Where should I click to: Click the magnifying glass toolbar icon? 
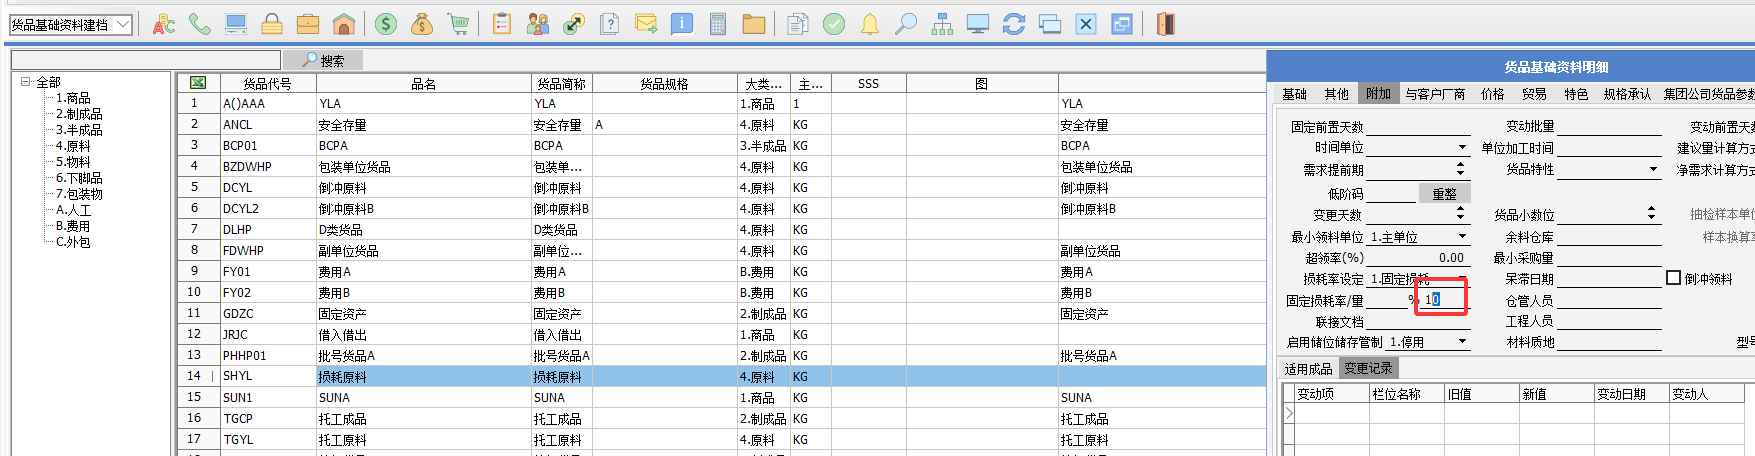pyautogui.click(x=906, y=24)
